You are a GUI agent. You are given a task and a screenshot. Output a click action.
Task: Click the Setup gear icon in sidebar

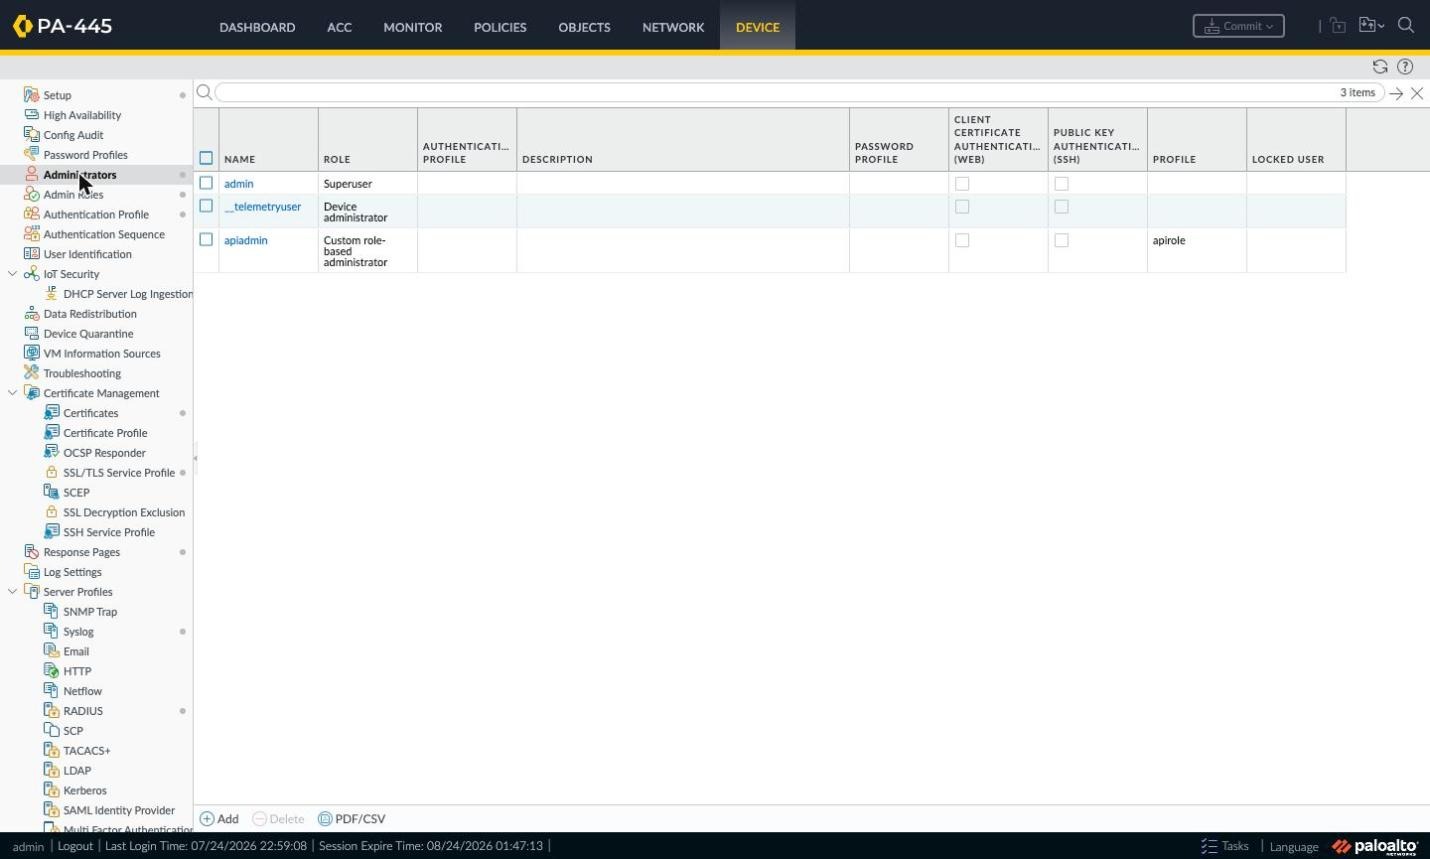[31, 95]
